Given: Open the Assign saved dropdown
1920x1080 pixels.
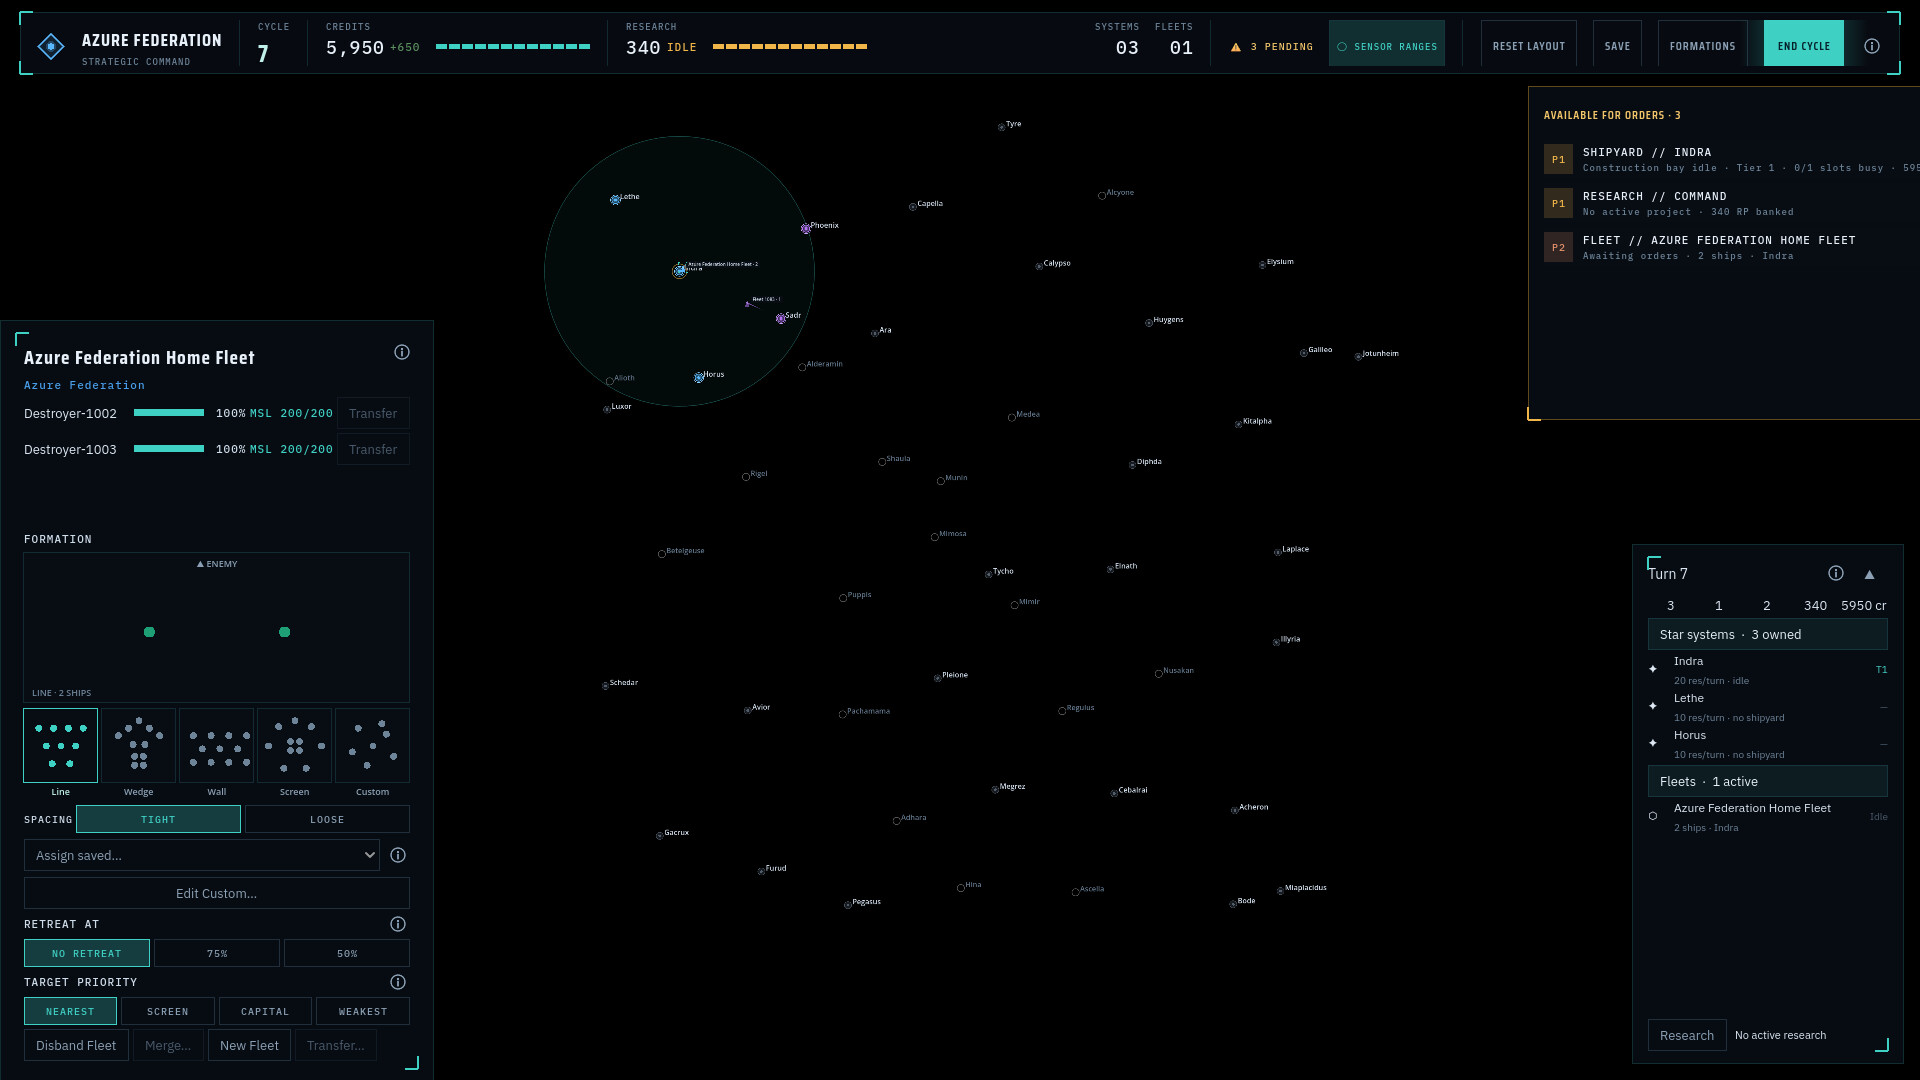Looking at the screenshot, I should tap(202, 855).
